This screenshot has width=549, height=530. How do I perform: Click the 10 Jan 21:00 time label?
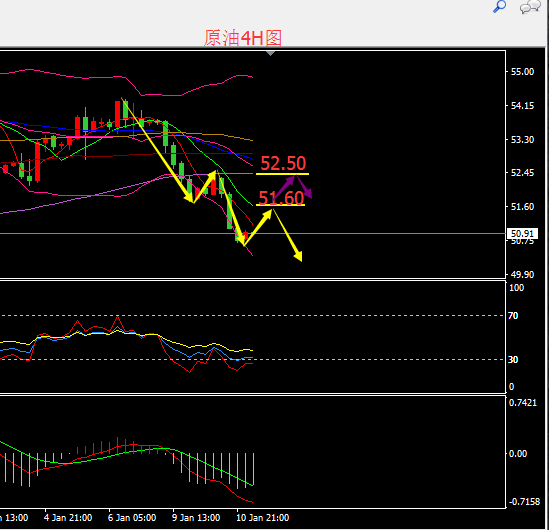pyautogui.click(x=263, y=518)
